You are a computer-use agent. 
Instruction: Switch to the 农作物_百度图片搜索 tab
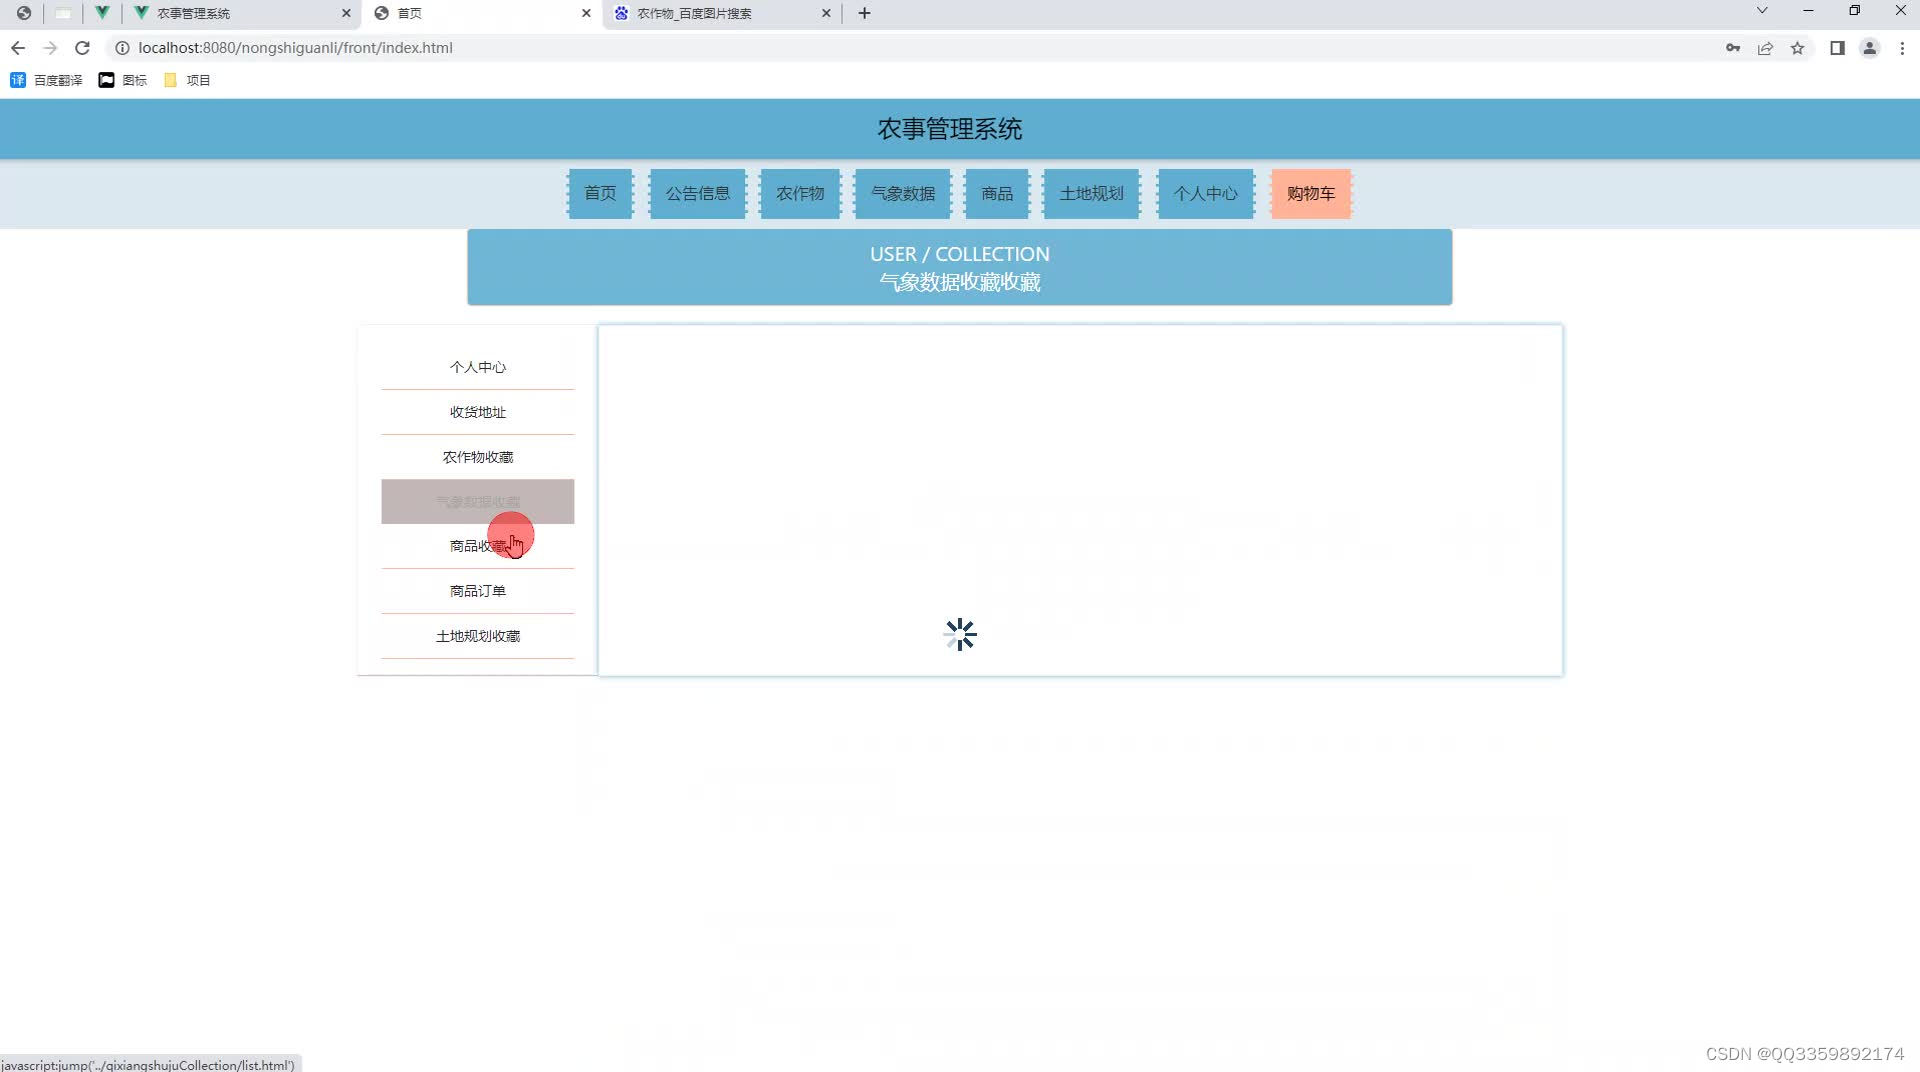click(x=720, y=13)
